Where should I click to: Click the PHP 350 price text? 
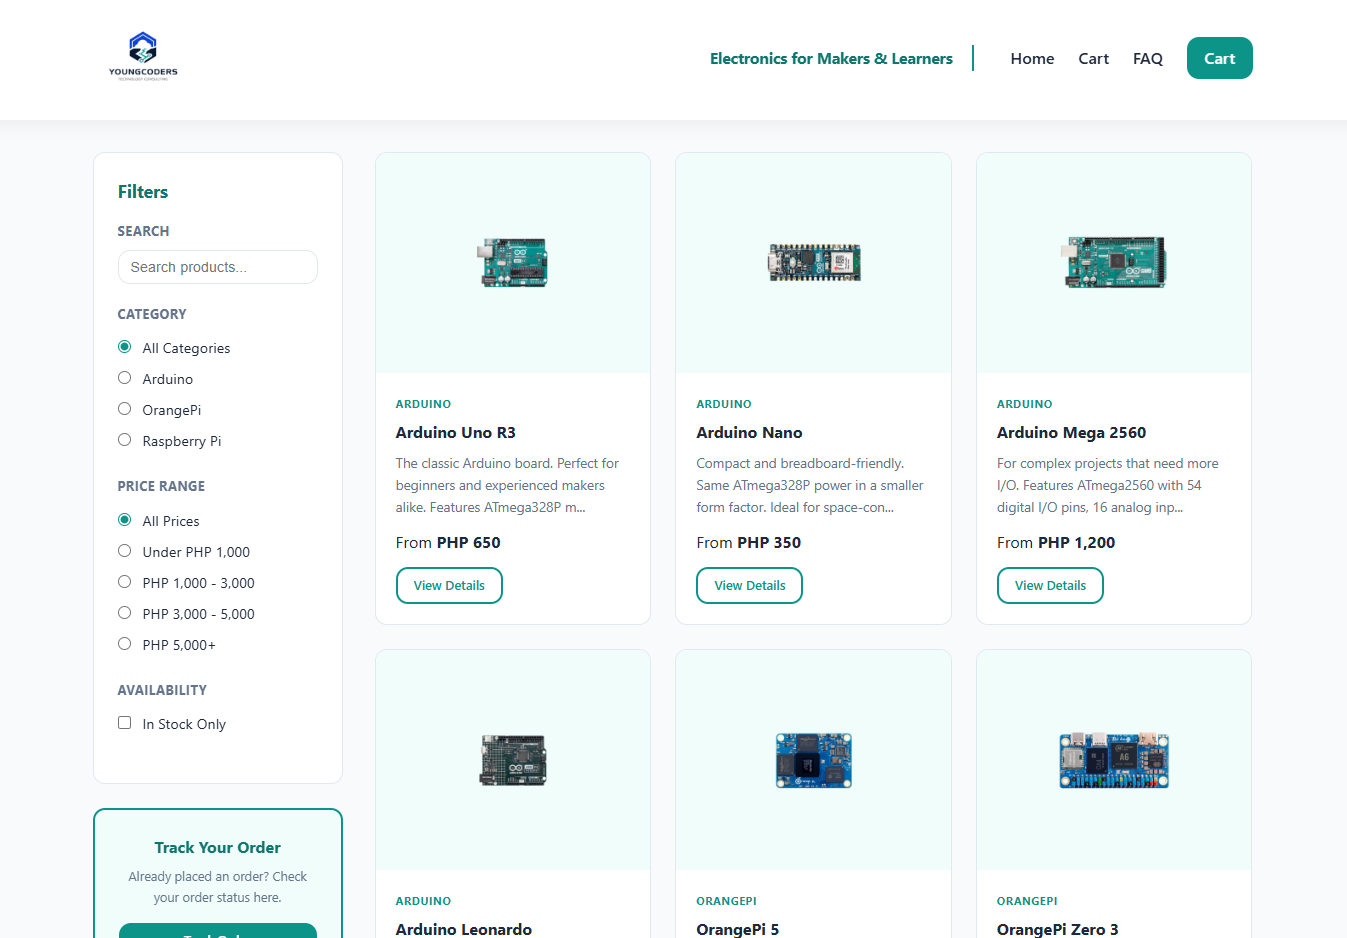click(769, 543)
